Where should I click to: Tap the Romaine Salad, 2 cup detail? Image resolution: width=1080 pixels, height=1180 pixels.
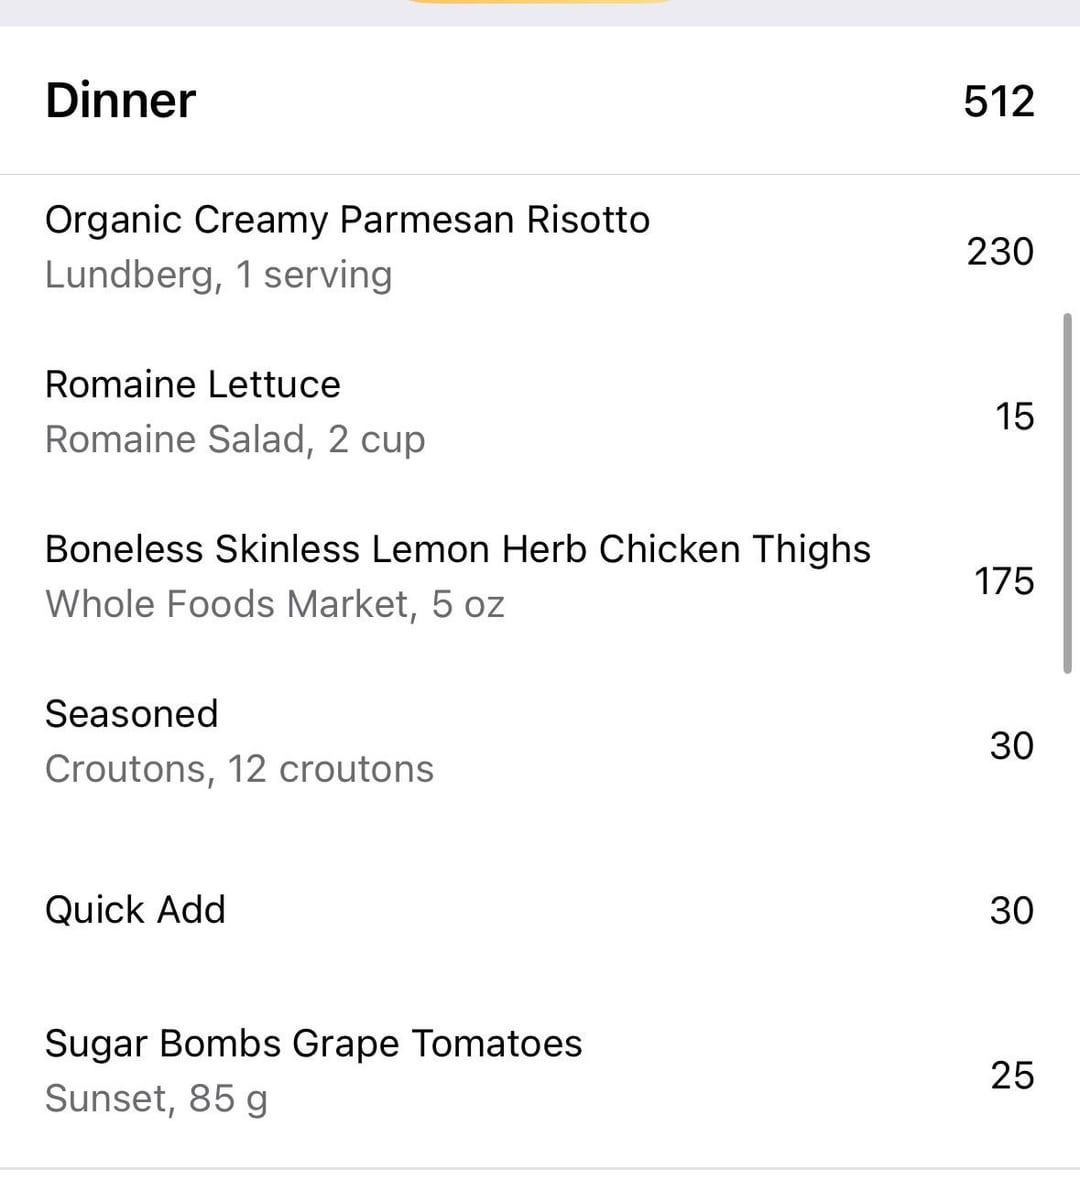[235, 440]
